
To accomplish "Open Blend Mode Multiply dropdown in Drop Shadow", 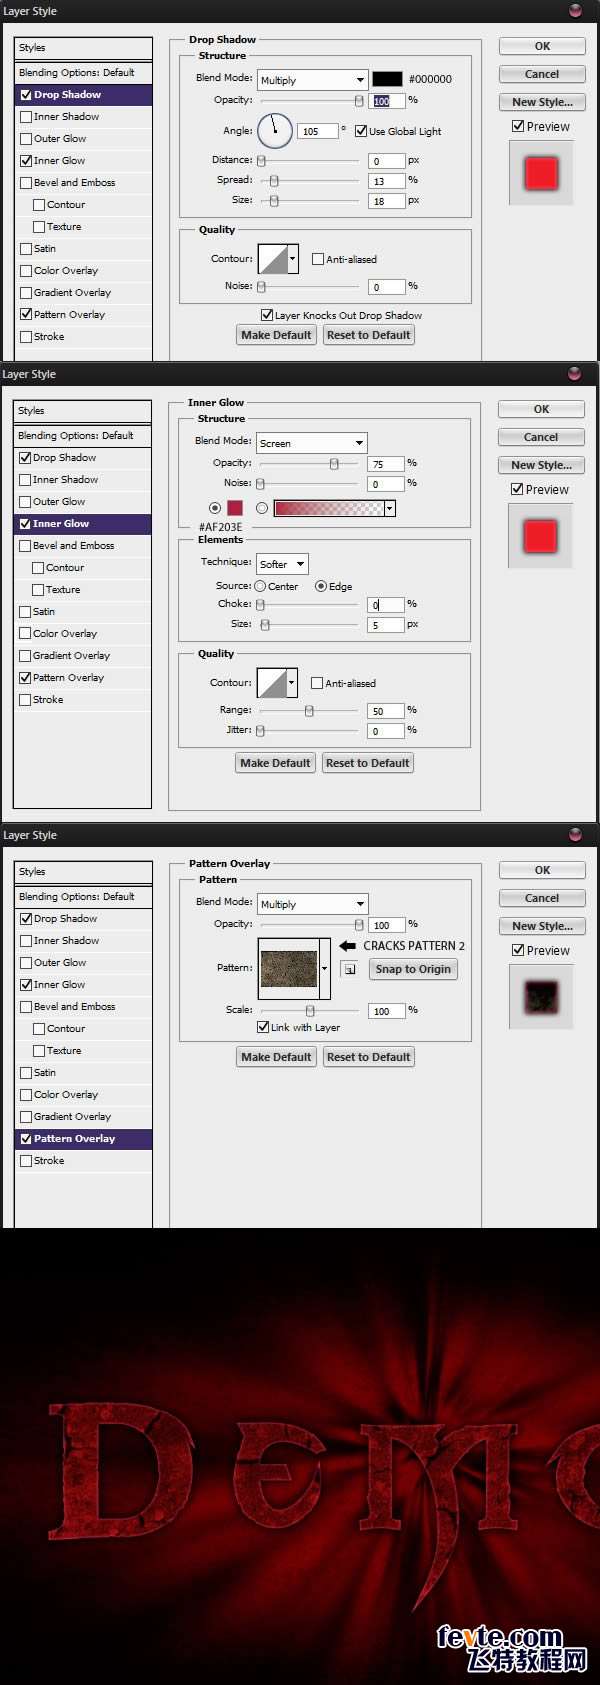I will (x=313, y=80).
